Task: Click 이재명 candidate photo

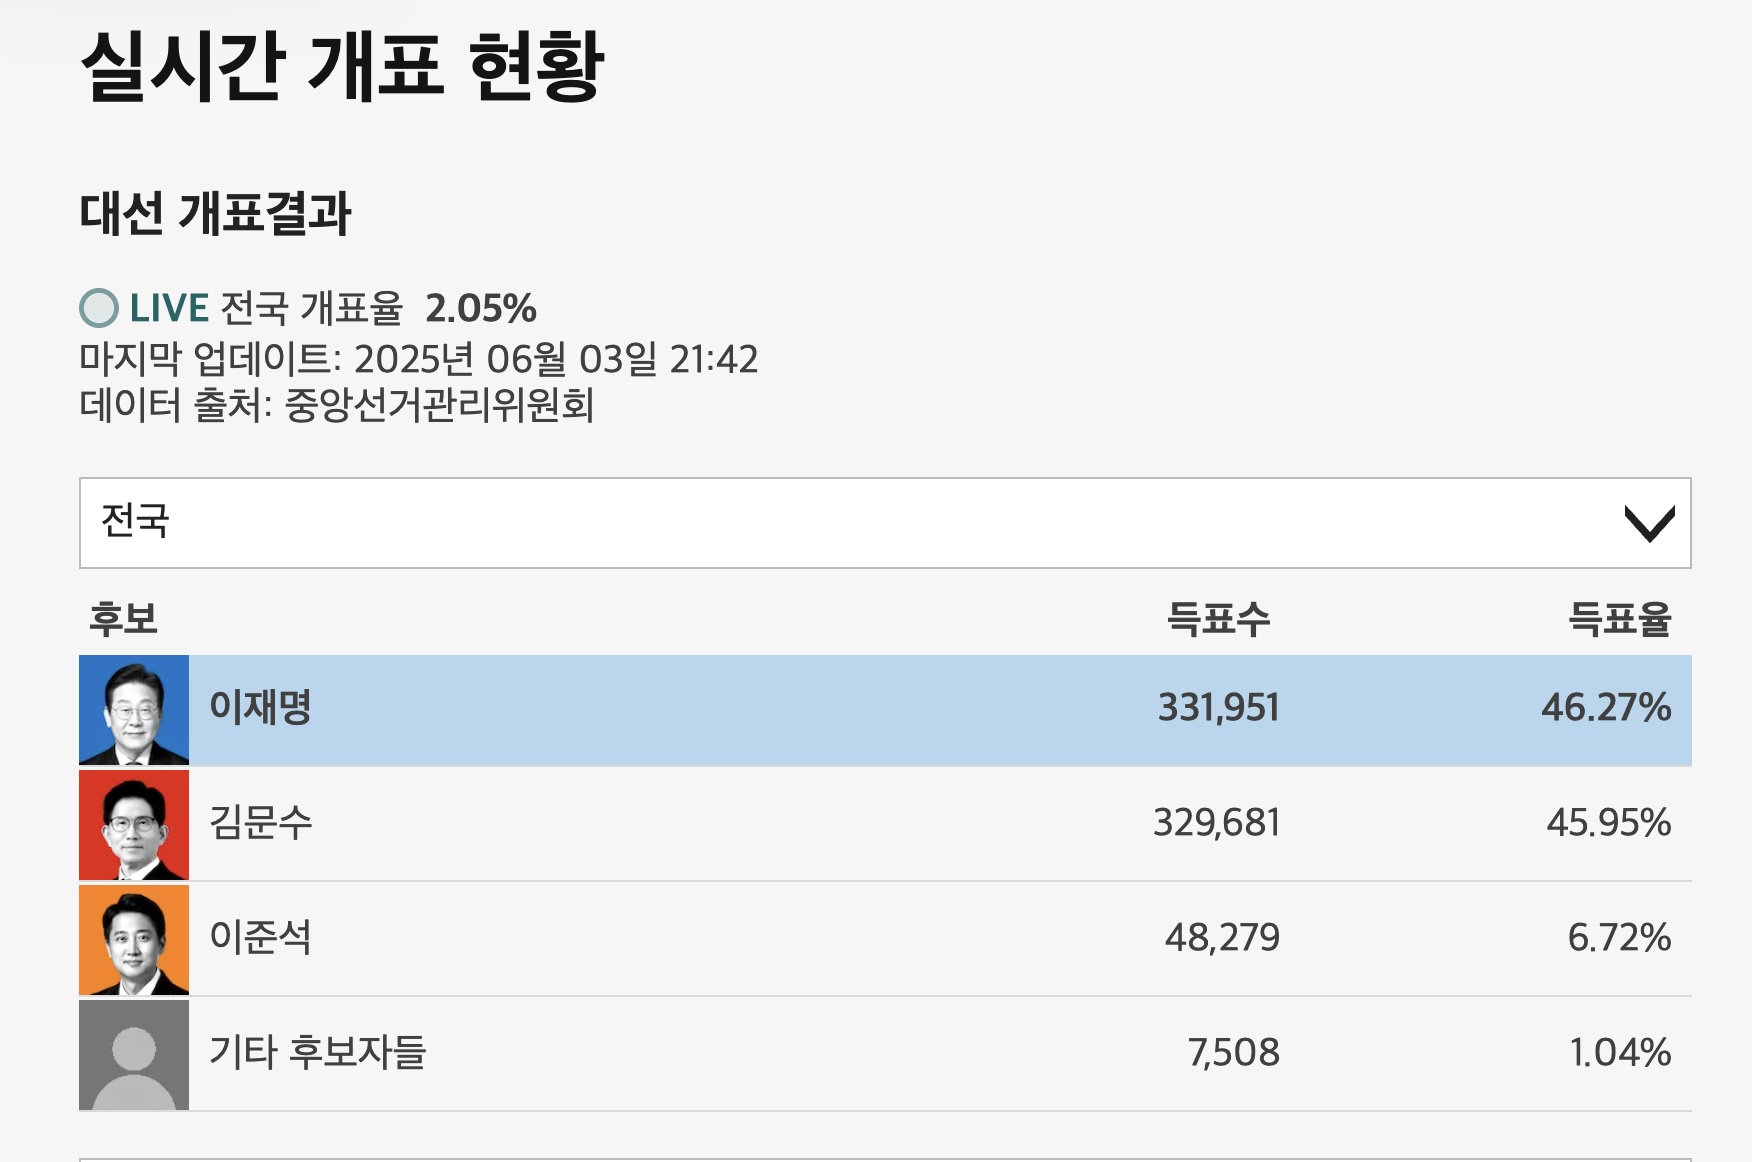Action: tap(134, 710)
